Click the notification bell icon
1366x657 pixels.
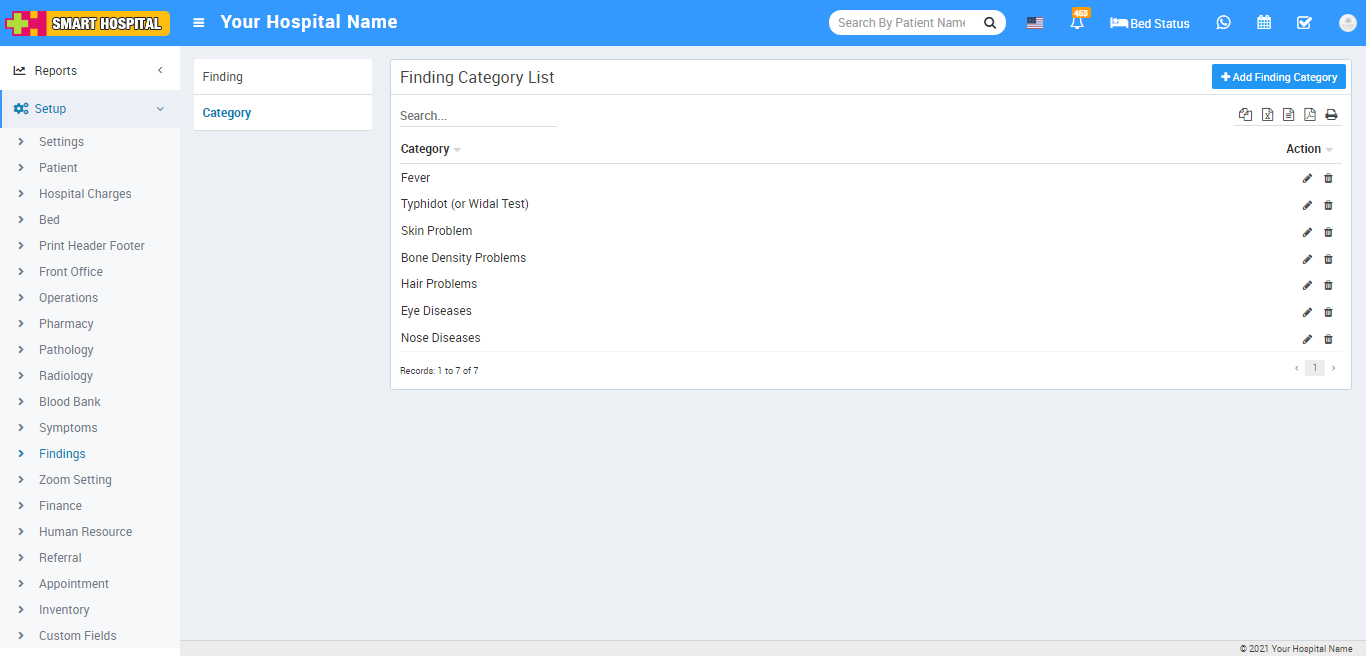(x=1077, y=23)
